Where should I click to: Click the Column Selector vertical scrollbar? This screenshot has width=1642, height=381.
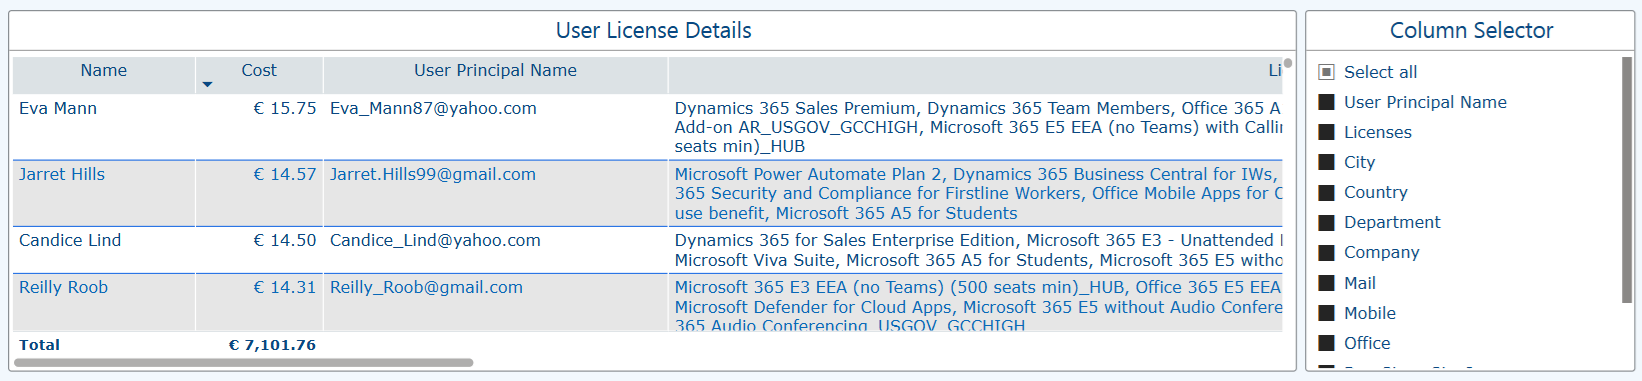point(1626,180)
